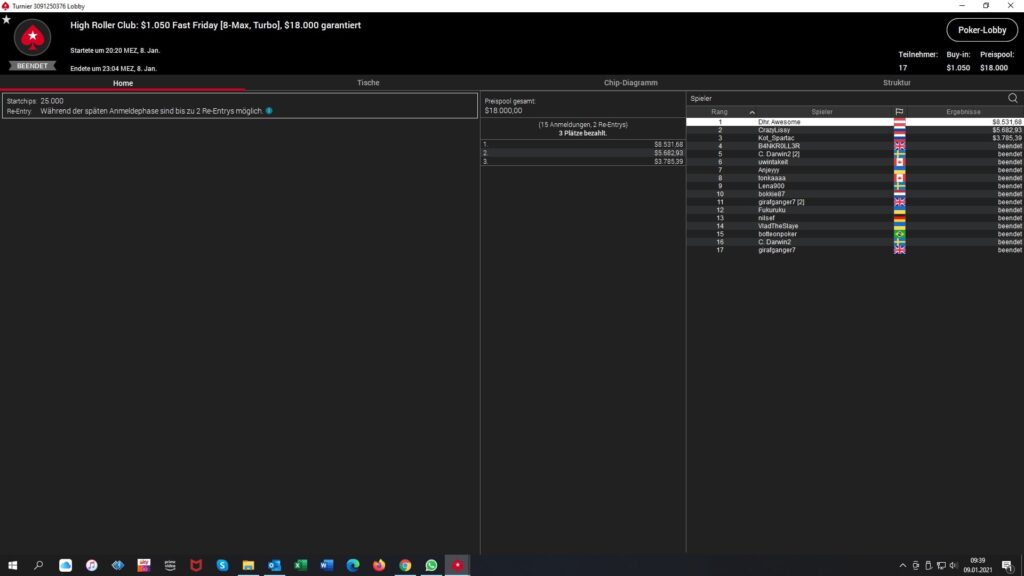Open the Struktur tab
The image size is (1024, 576).
(x=897, y=83)
